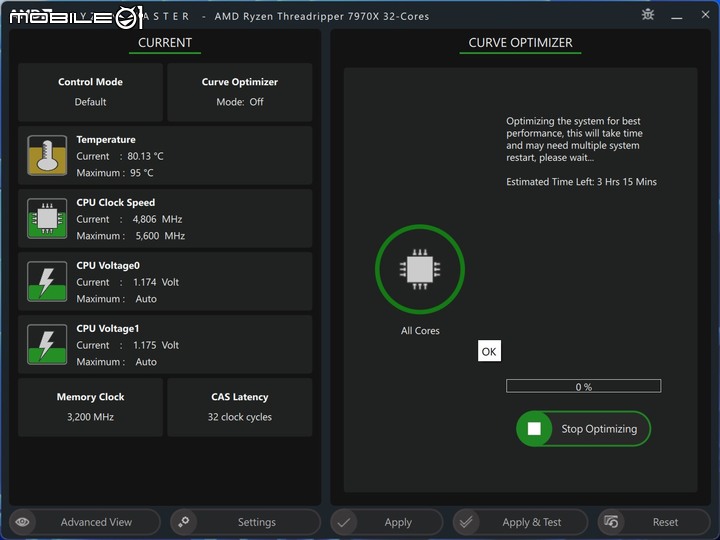
Task: Click the eye icon beside Advanced View
Action: [22, 522]
